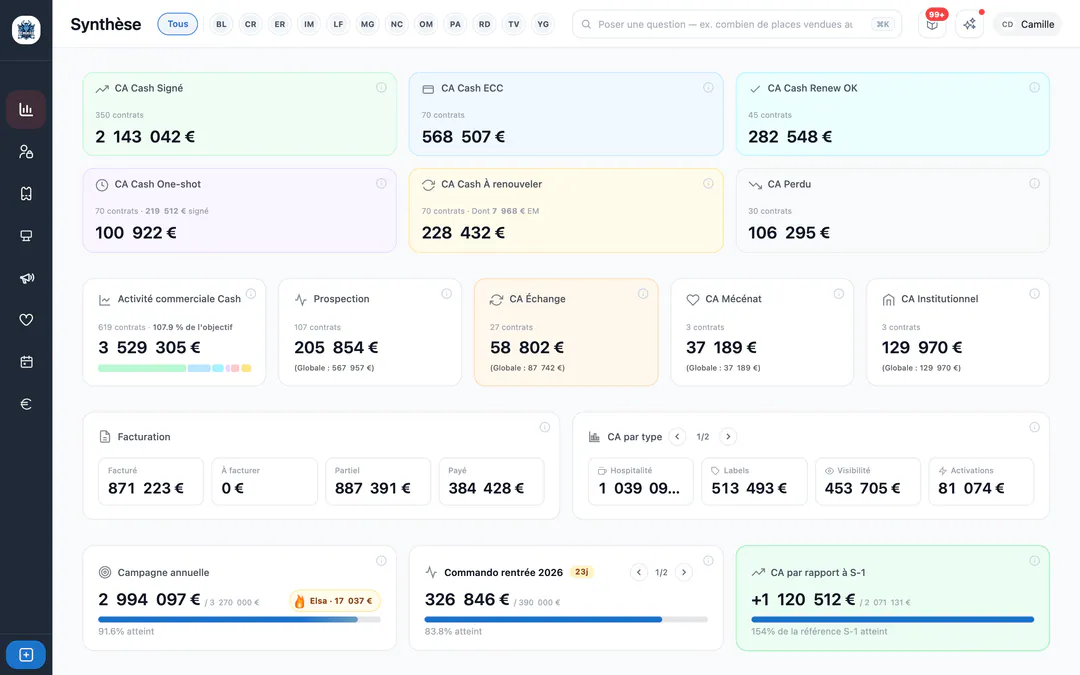The image size is (1080, 675).
Task: Toggle the YG filter chip
Action: [x=543, y=24]
